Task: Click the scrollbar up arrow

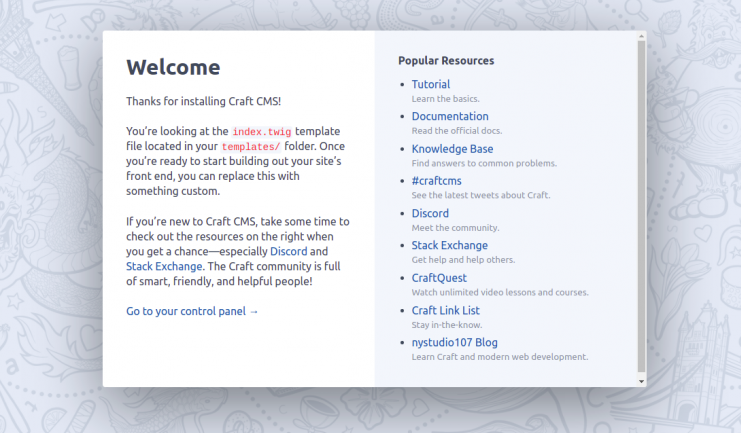Action: click(x=642, y=36)
